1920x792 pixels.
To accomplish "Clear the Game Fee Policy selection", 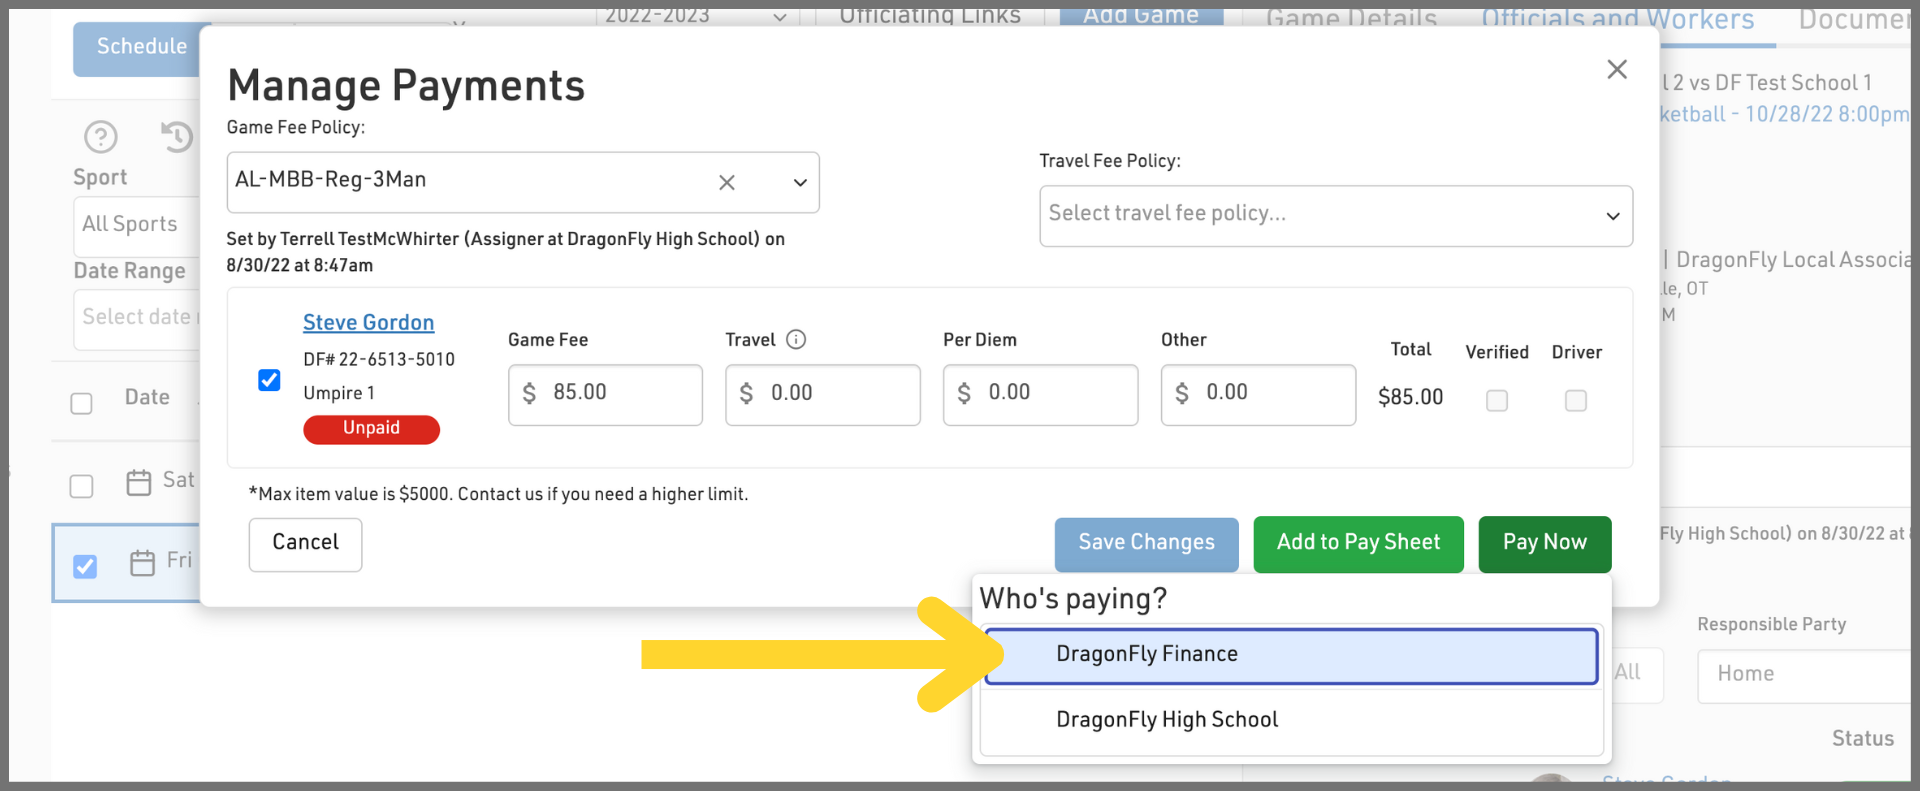I will [727, 182].
